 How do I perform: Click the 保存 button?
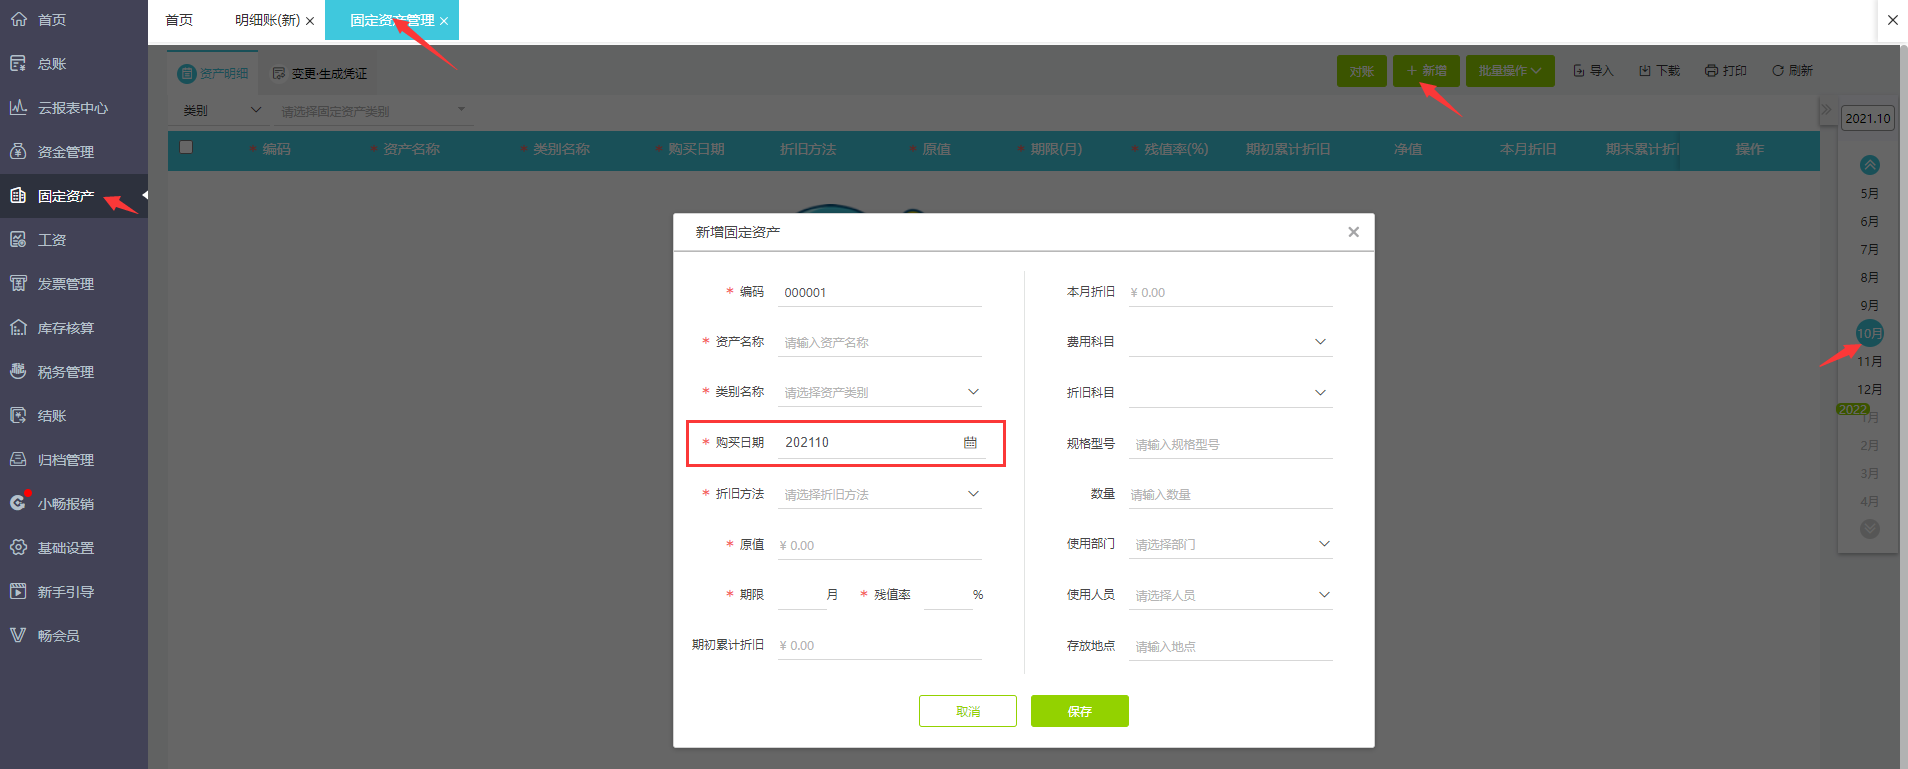click(1080, 711)
